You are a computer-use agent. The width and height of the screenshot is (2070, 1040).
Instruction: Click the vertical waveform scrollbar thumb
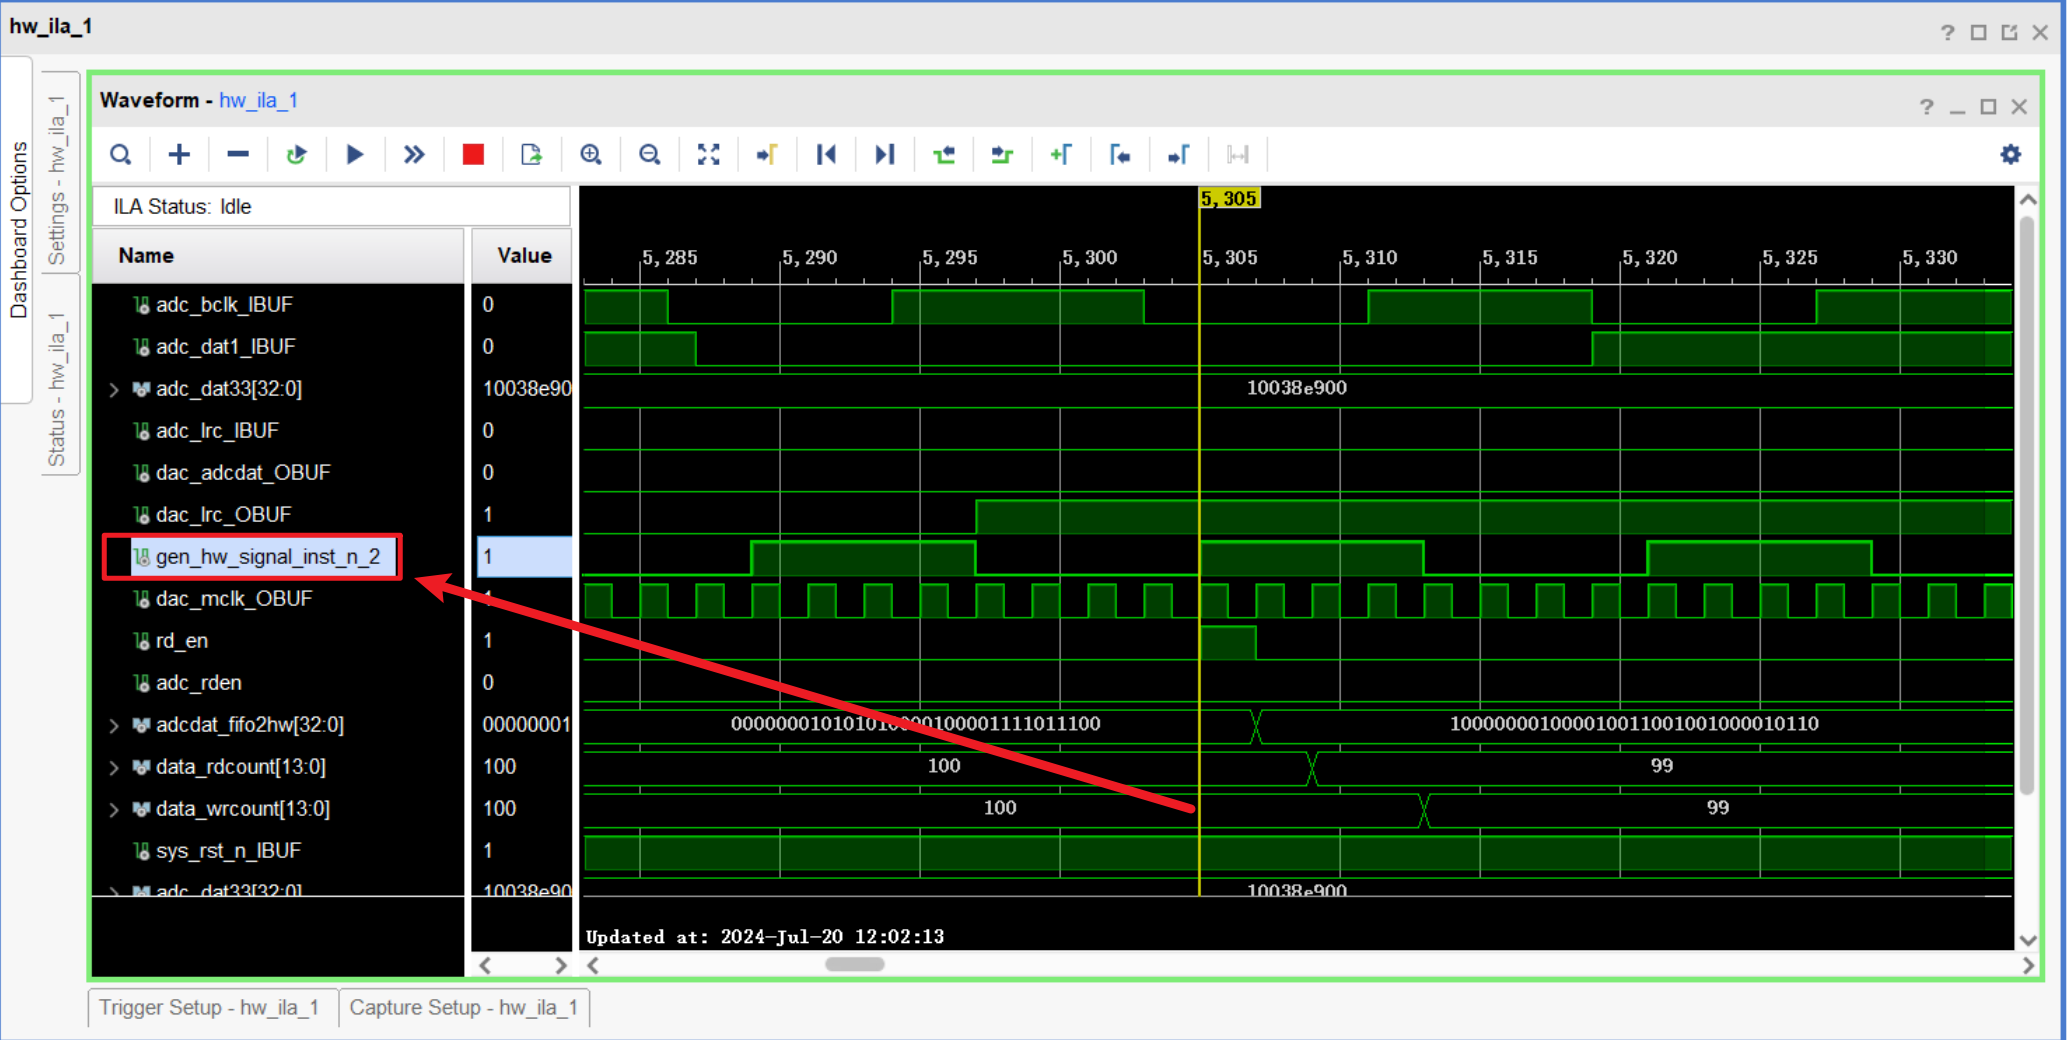click(2027, 505)
